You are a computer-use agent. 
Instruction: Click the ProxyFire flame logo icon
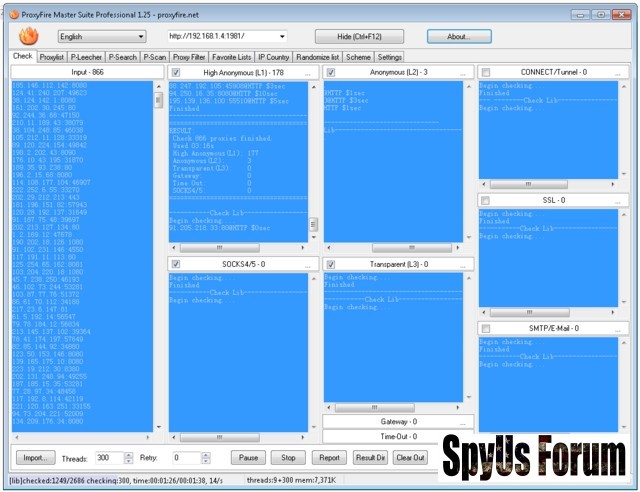(x=29, y=36)
